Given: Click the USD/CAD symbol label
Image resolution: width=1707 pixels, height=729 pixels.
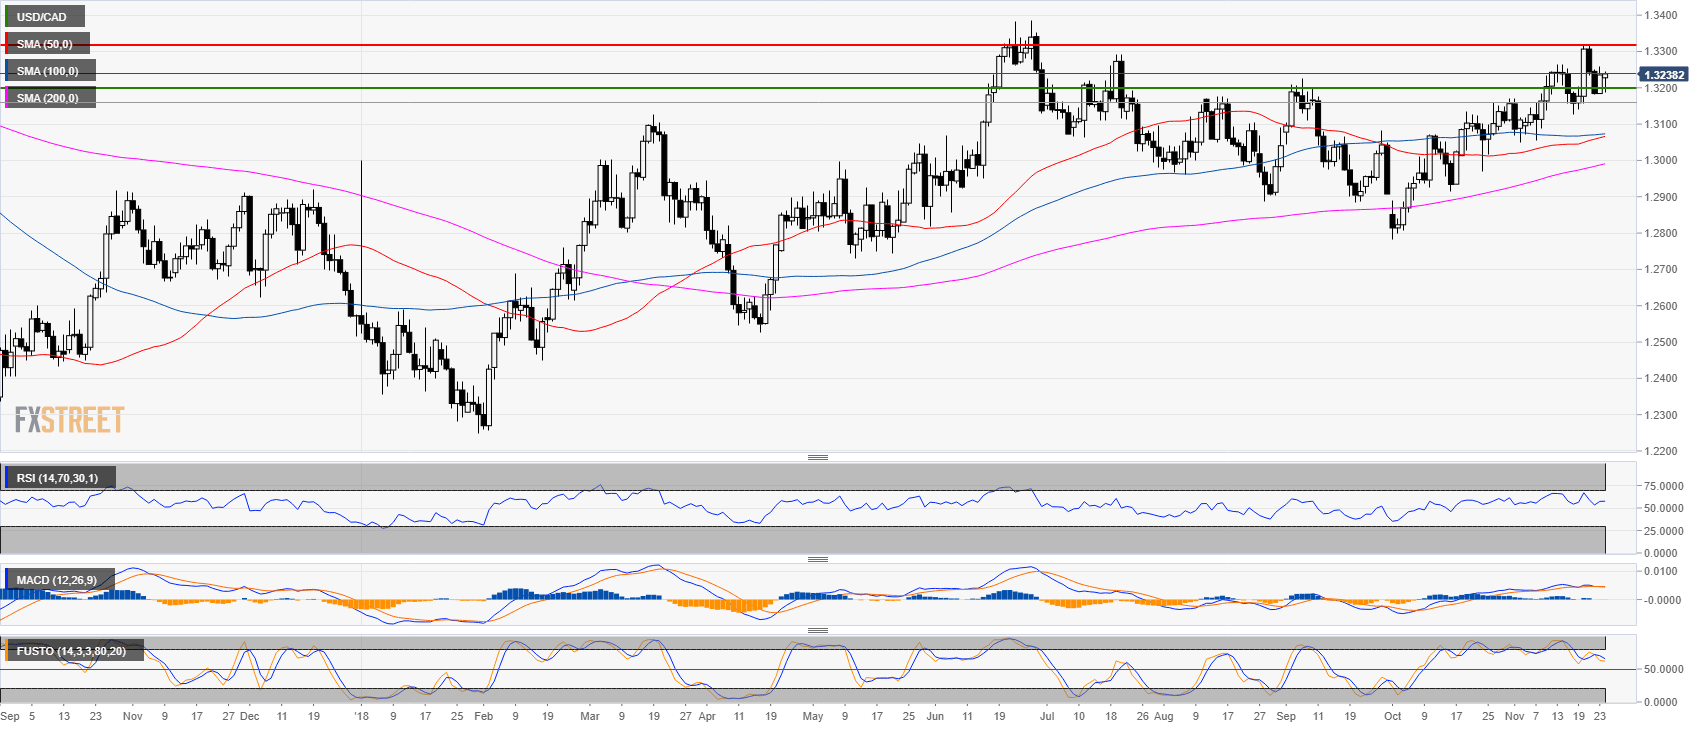Looking at the screenshot, I should [42, 17].
